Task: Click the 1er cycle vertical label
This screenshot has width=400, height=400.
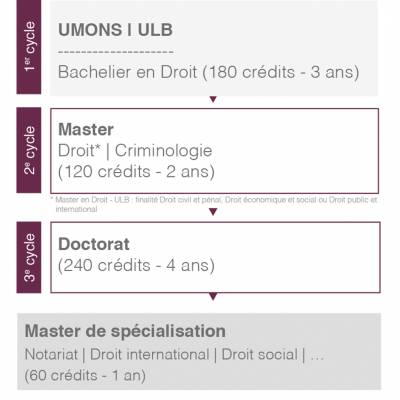Action: pyautogui.click(x=29, y=47)
